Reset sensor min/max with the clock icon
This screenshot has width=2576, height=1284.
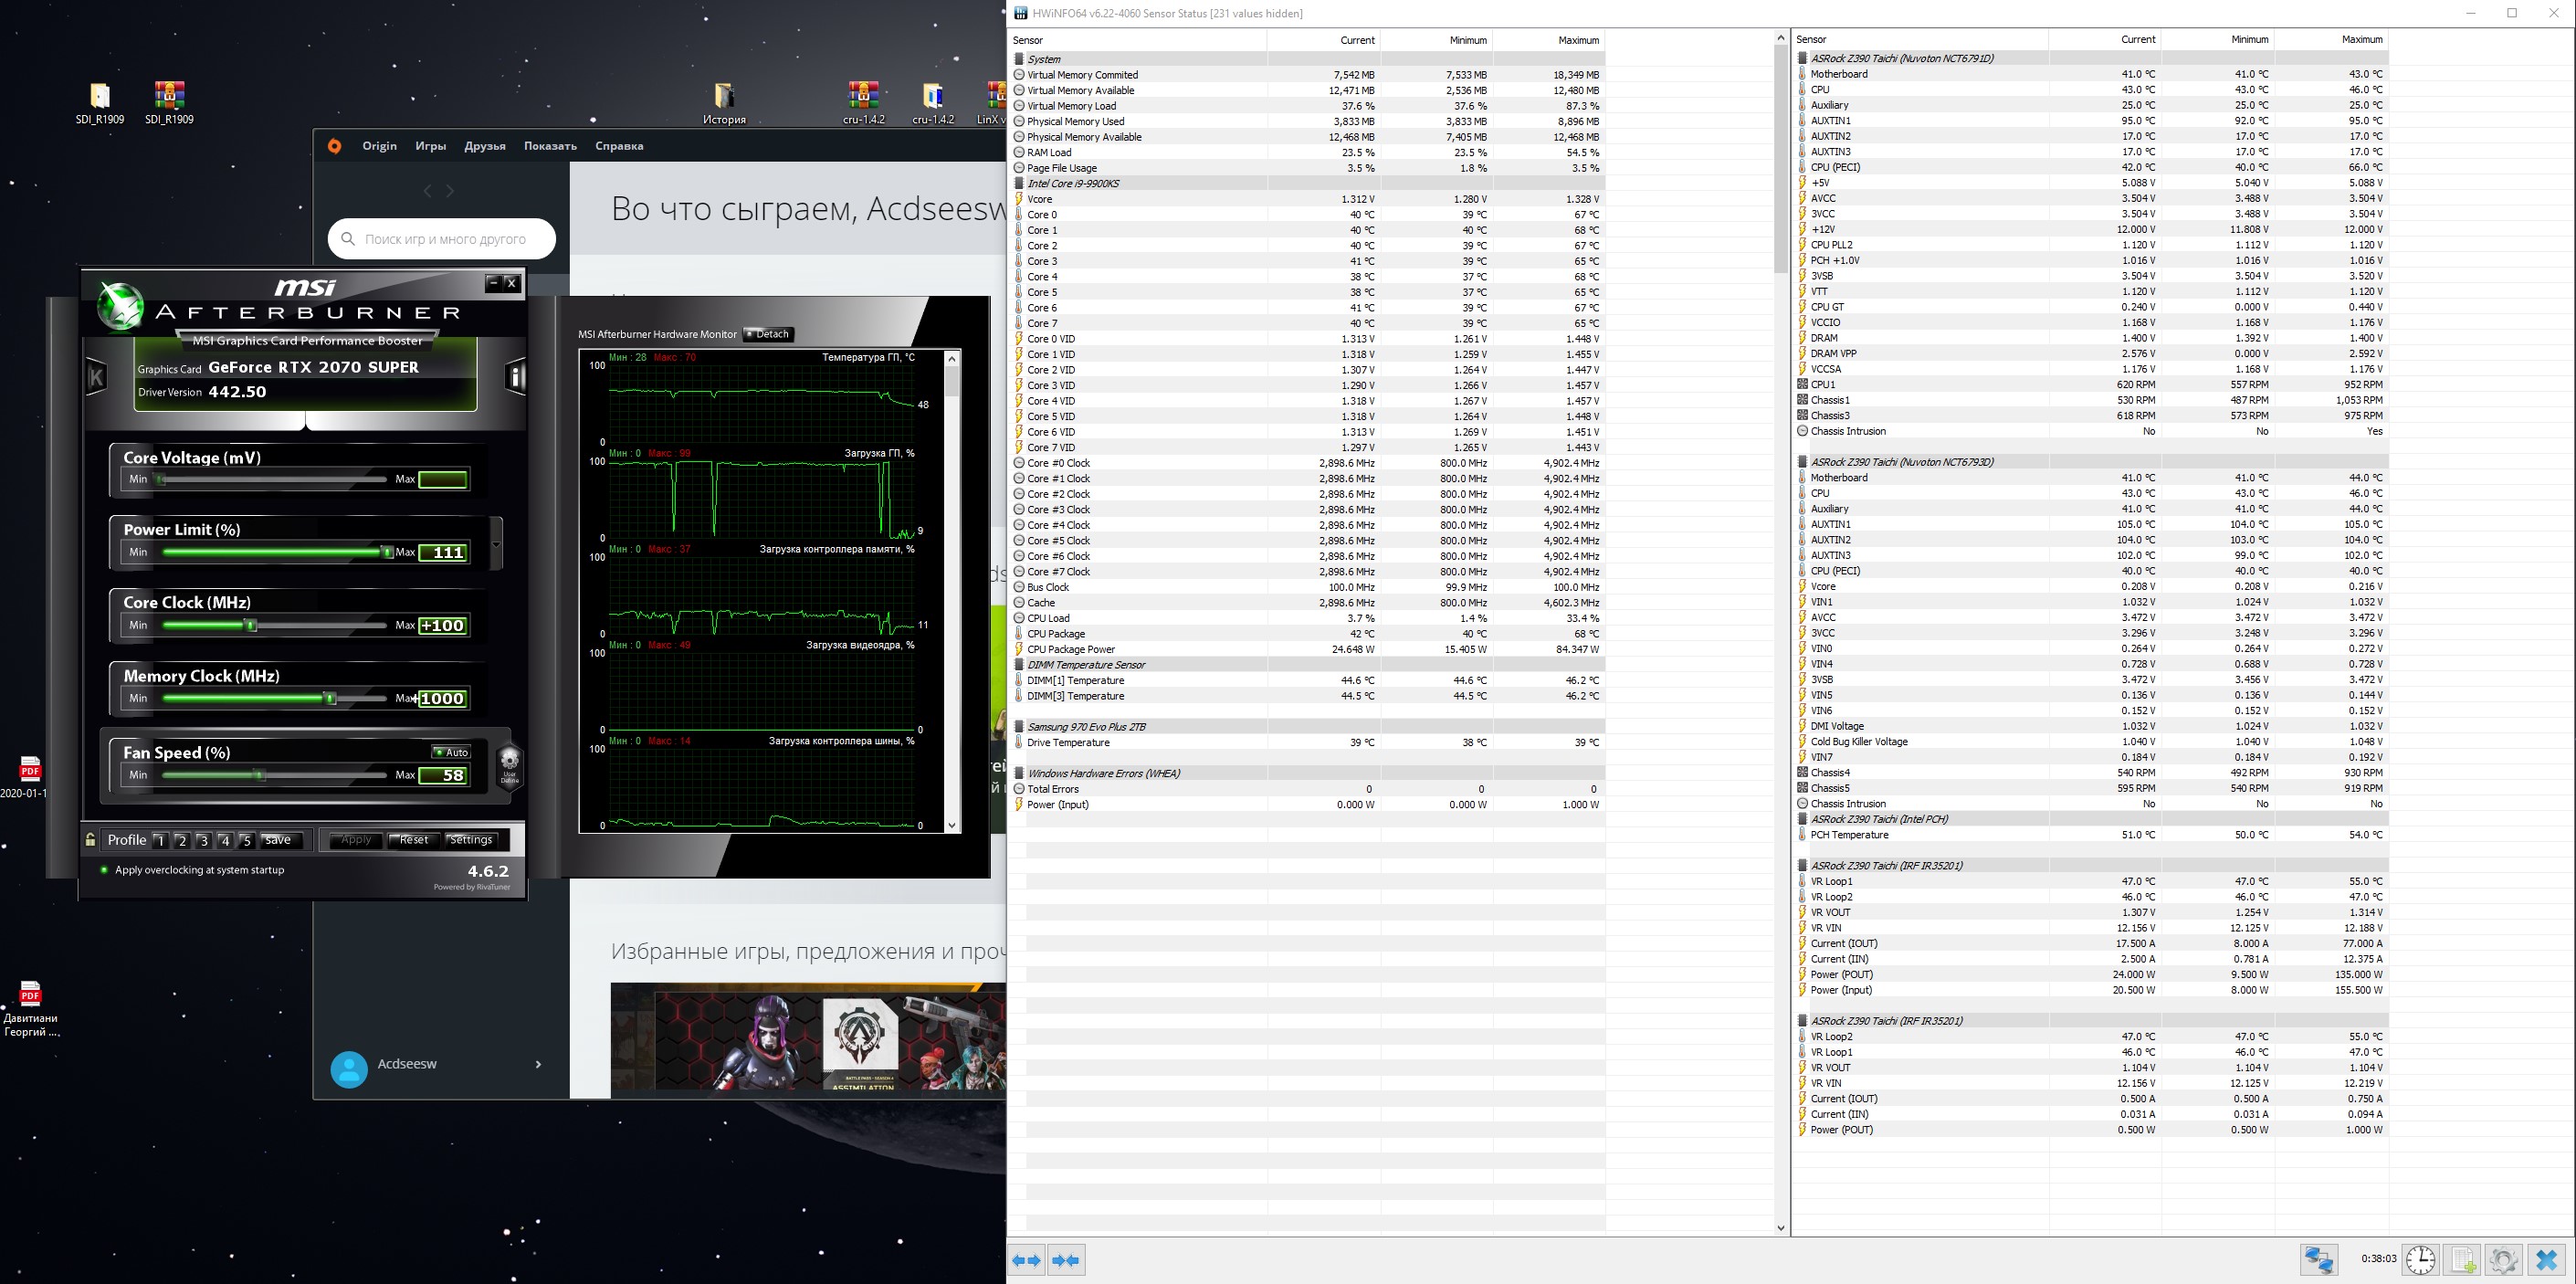[x=2420, y=1260]
